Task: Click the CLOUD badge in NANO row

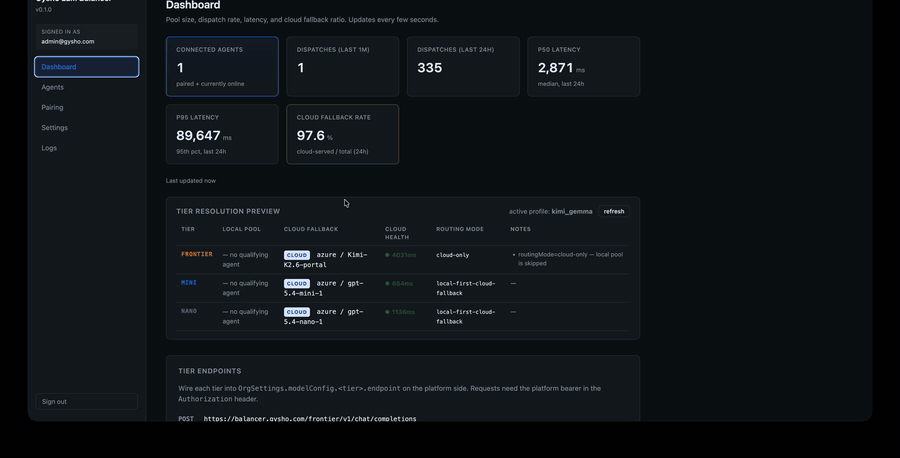Action: 297,312
